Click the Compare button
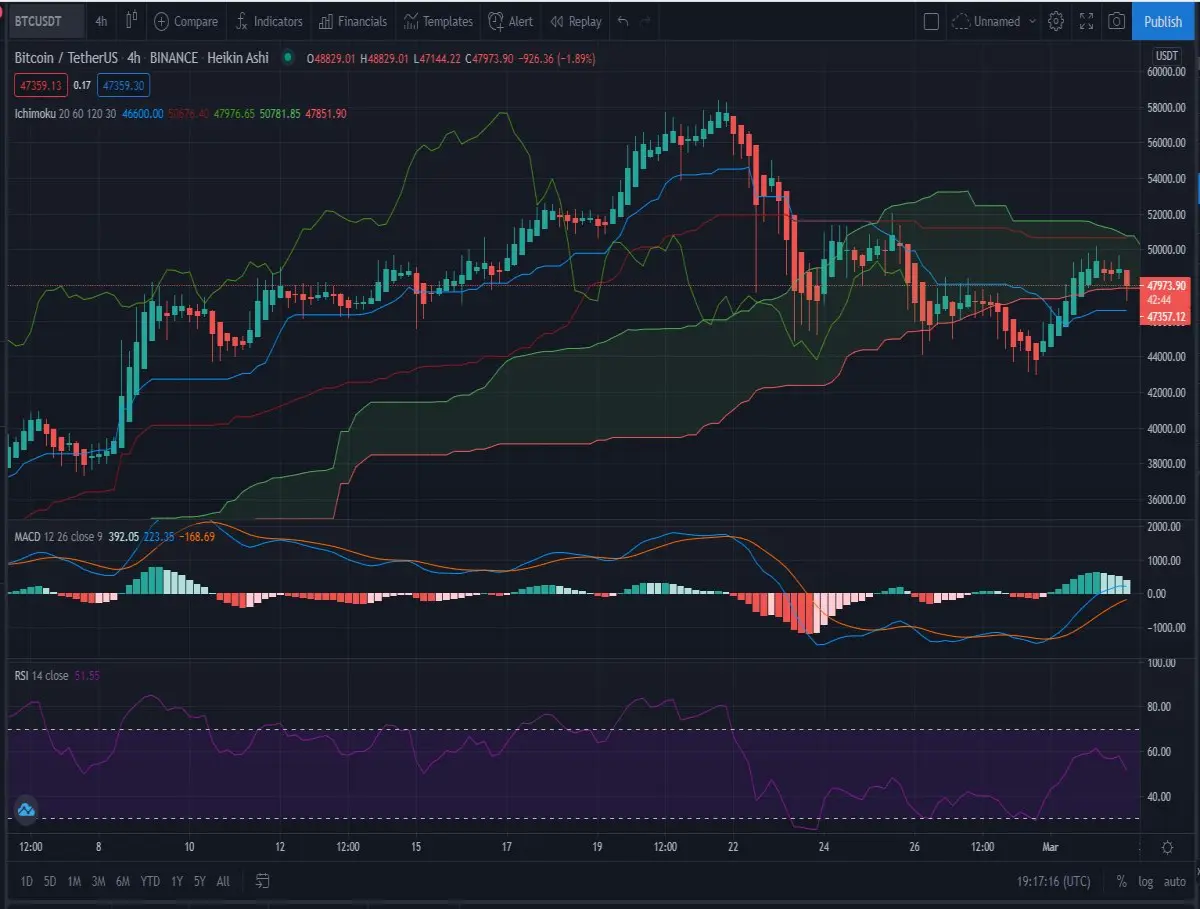 tap(186, 21)
